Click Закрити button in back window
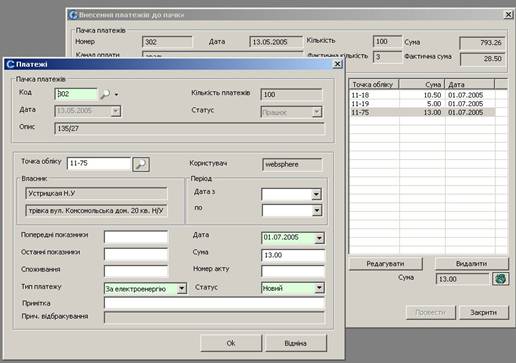The height and width of the screenshot is (363, 516). (x=484, y=312)
